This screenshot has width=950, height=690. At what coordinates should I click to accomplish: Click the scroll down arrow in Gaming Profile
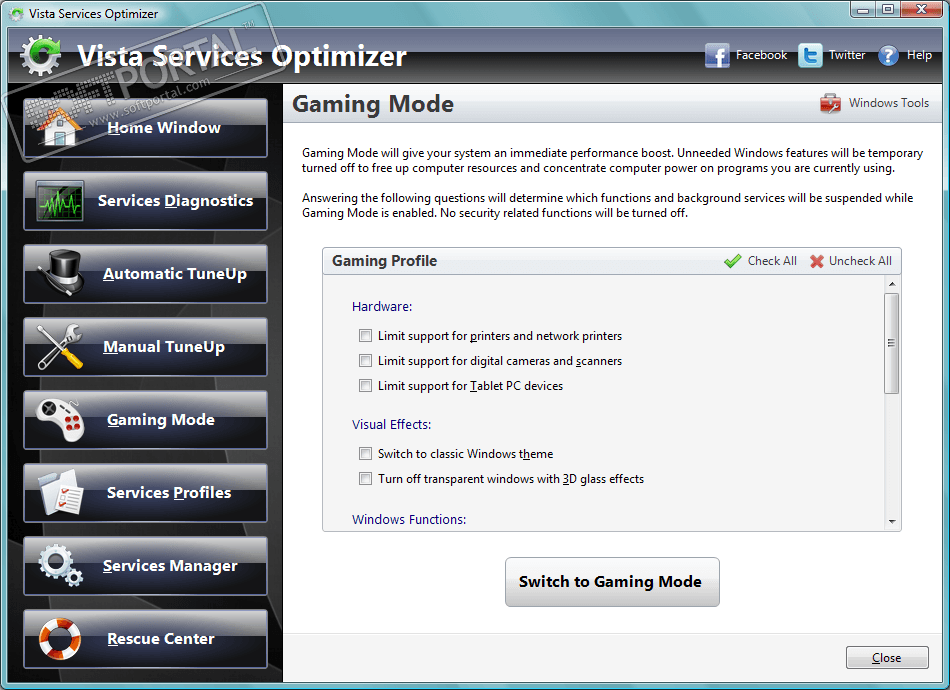click(892, 522)
